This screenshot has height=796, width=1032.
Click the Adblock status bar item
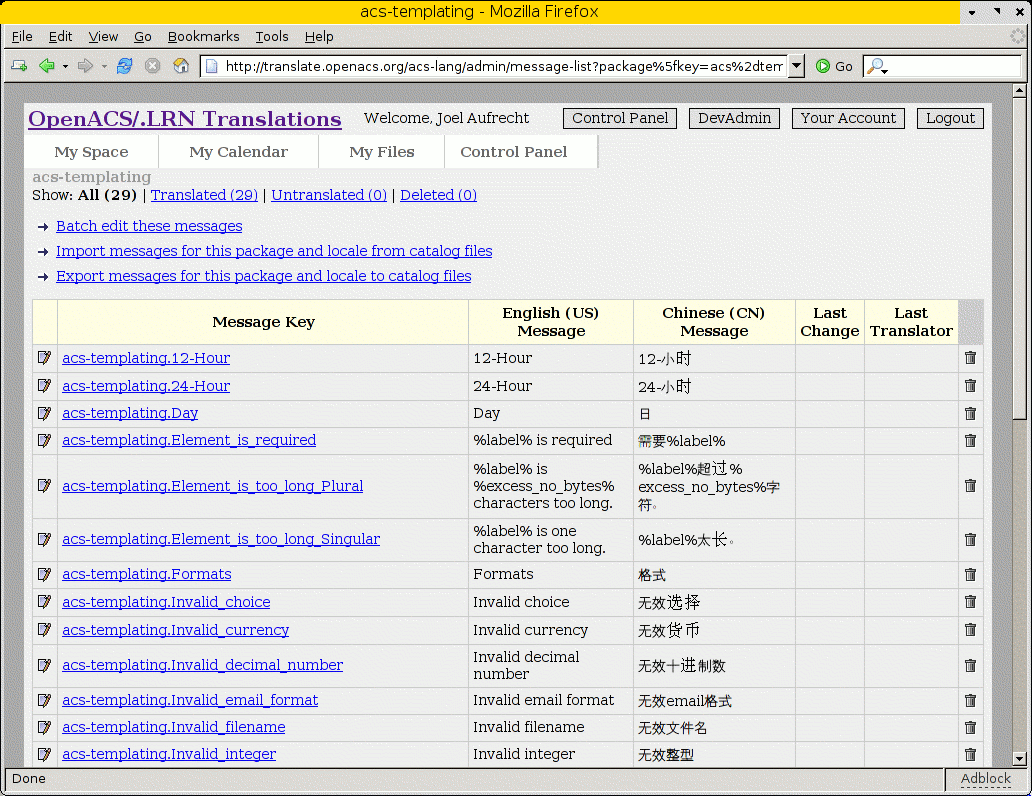pos(985,779)
